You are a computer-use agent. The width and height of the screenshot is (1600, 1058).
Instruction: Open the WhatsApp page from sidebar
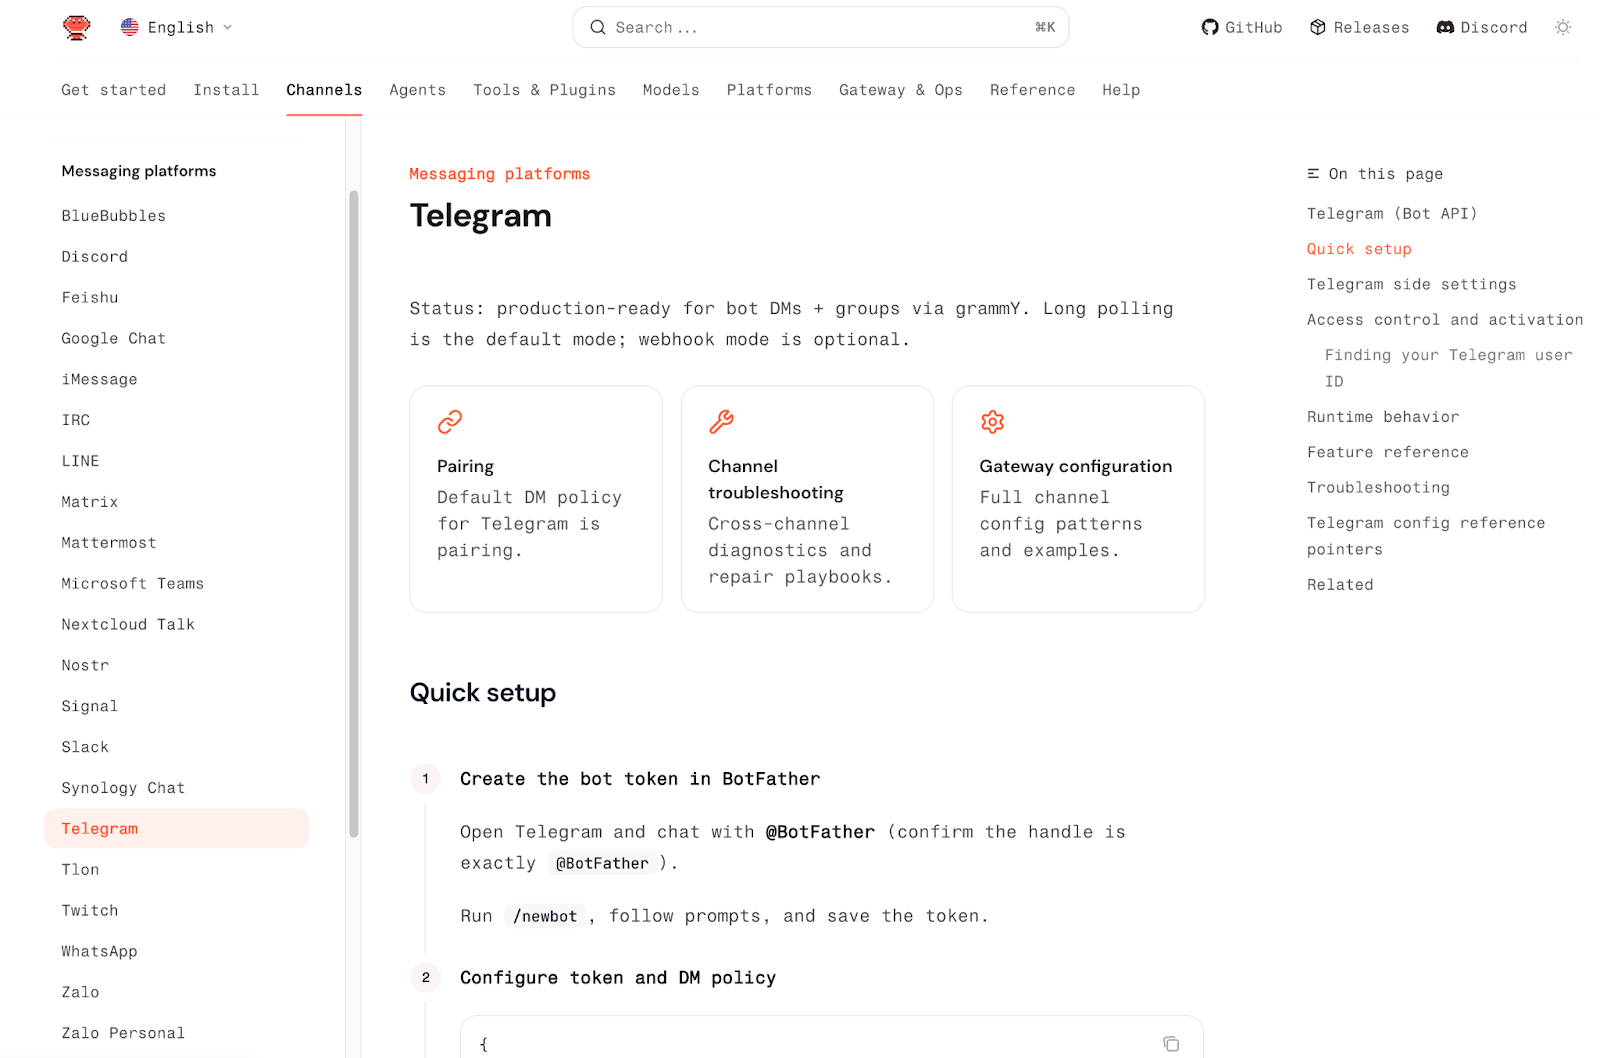99,950
